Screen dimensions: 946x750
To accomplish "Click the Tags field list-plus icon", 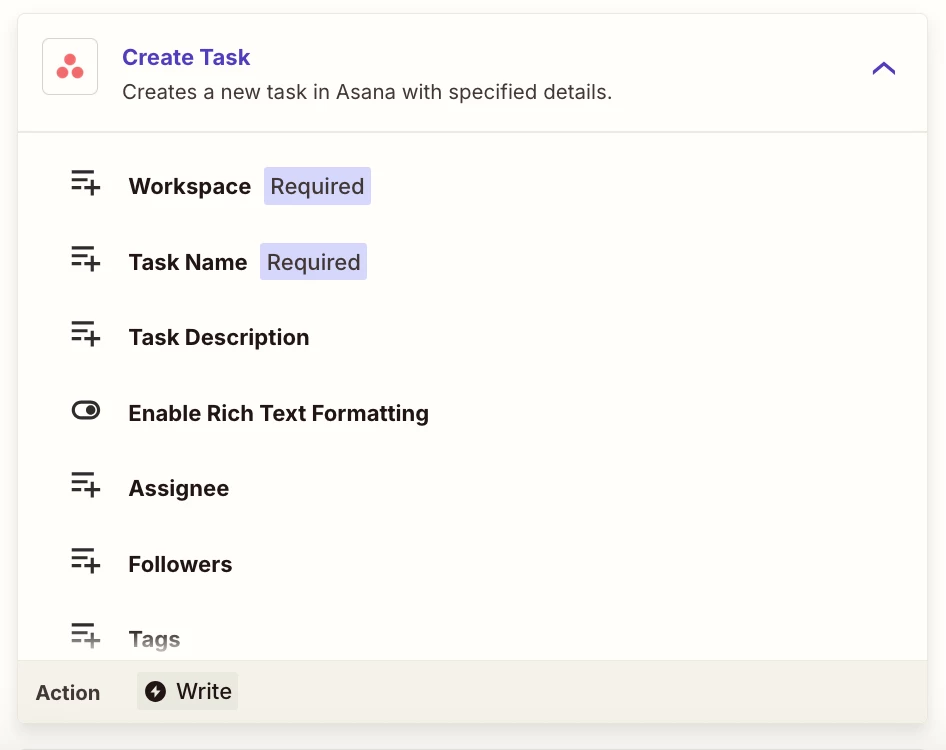I will click(85, 635).
